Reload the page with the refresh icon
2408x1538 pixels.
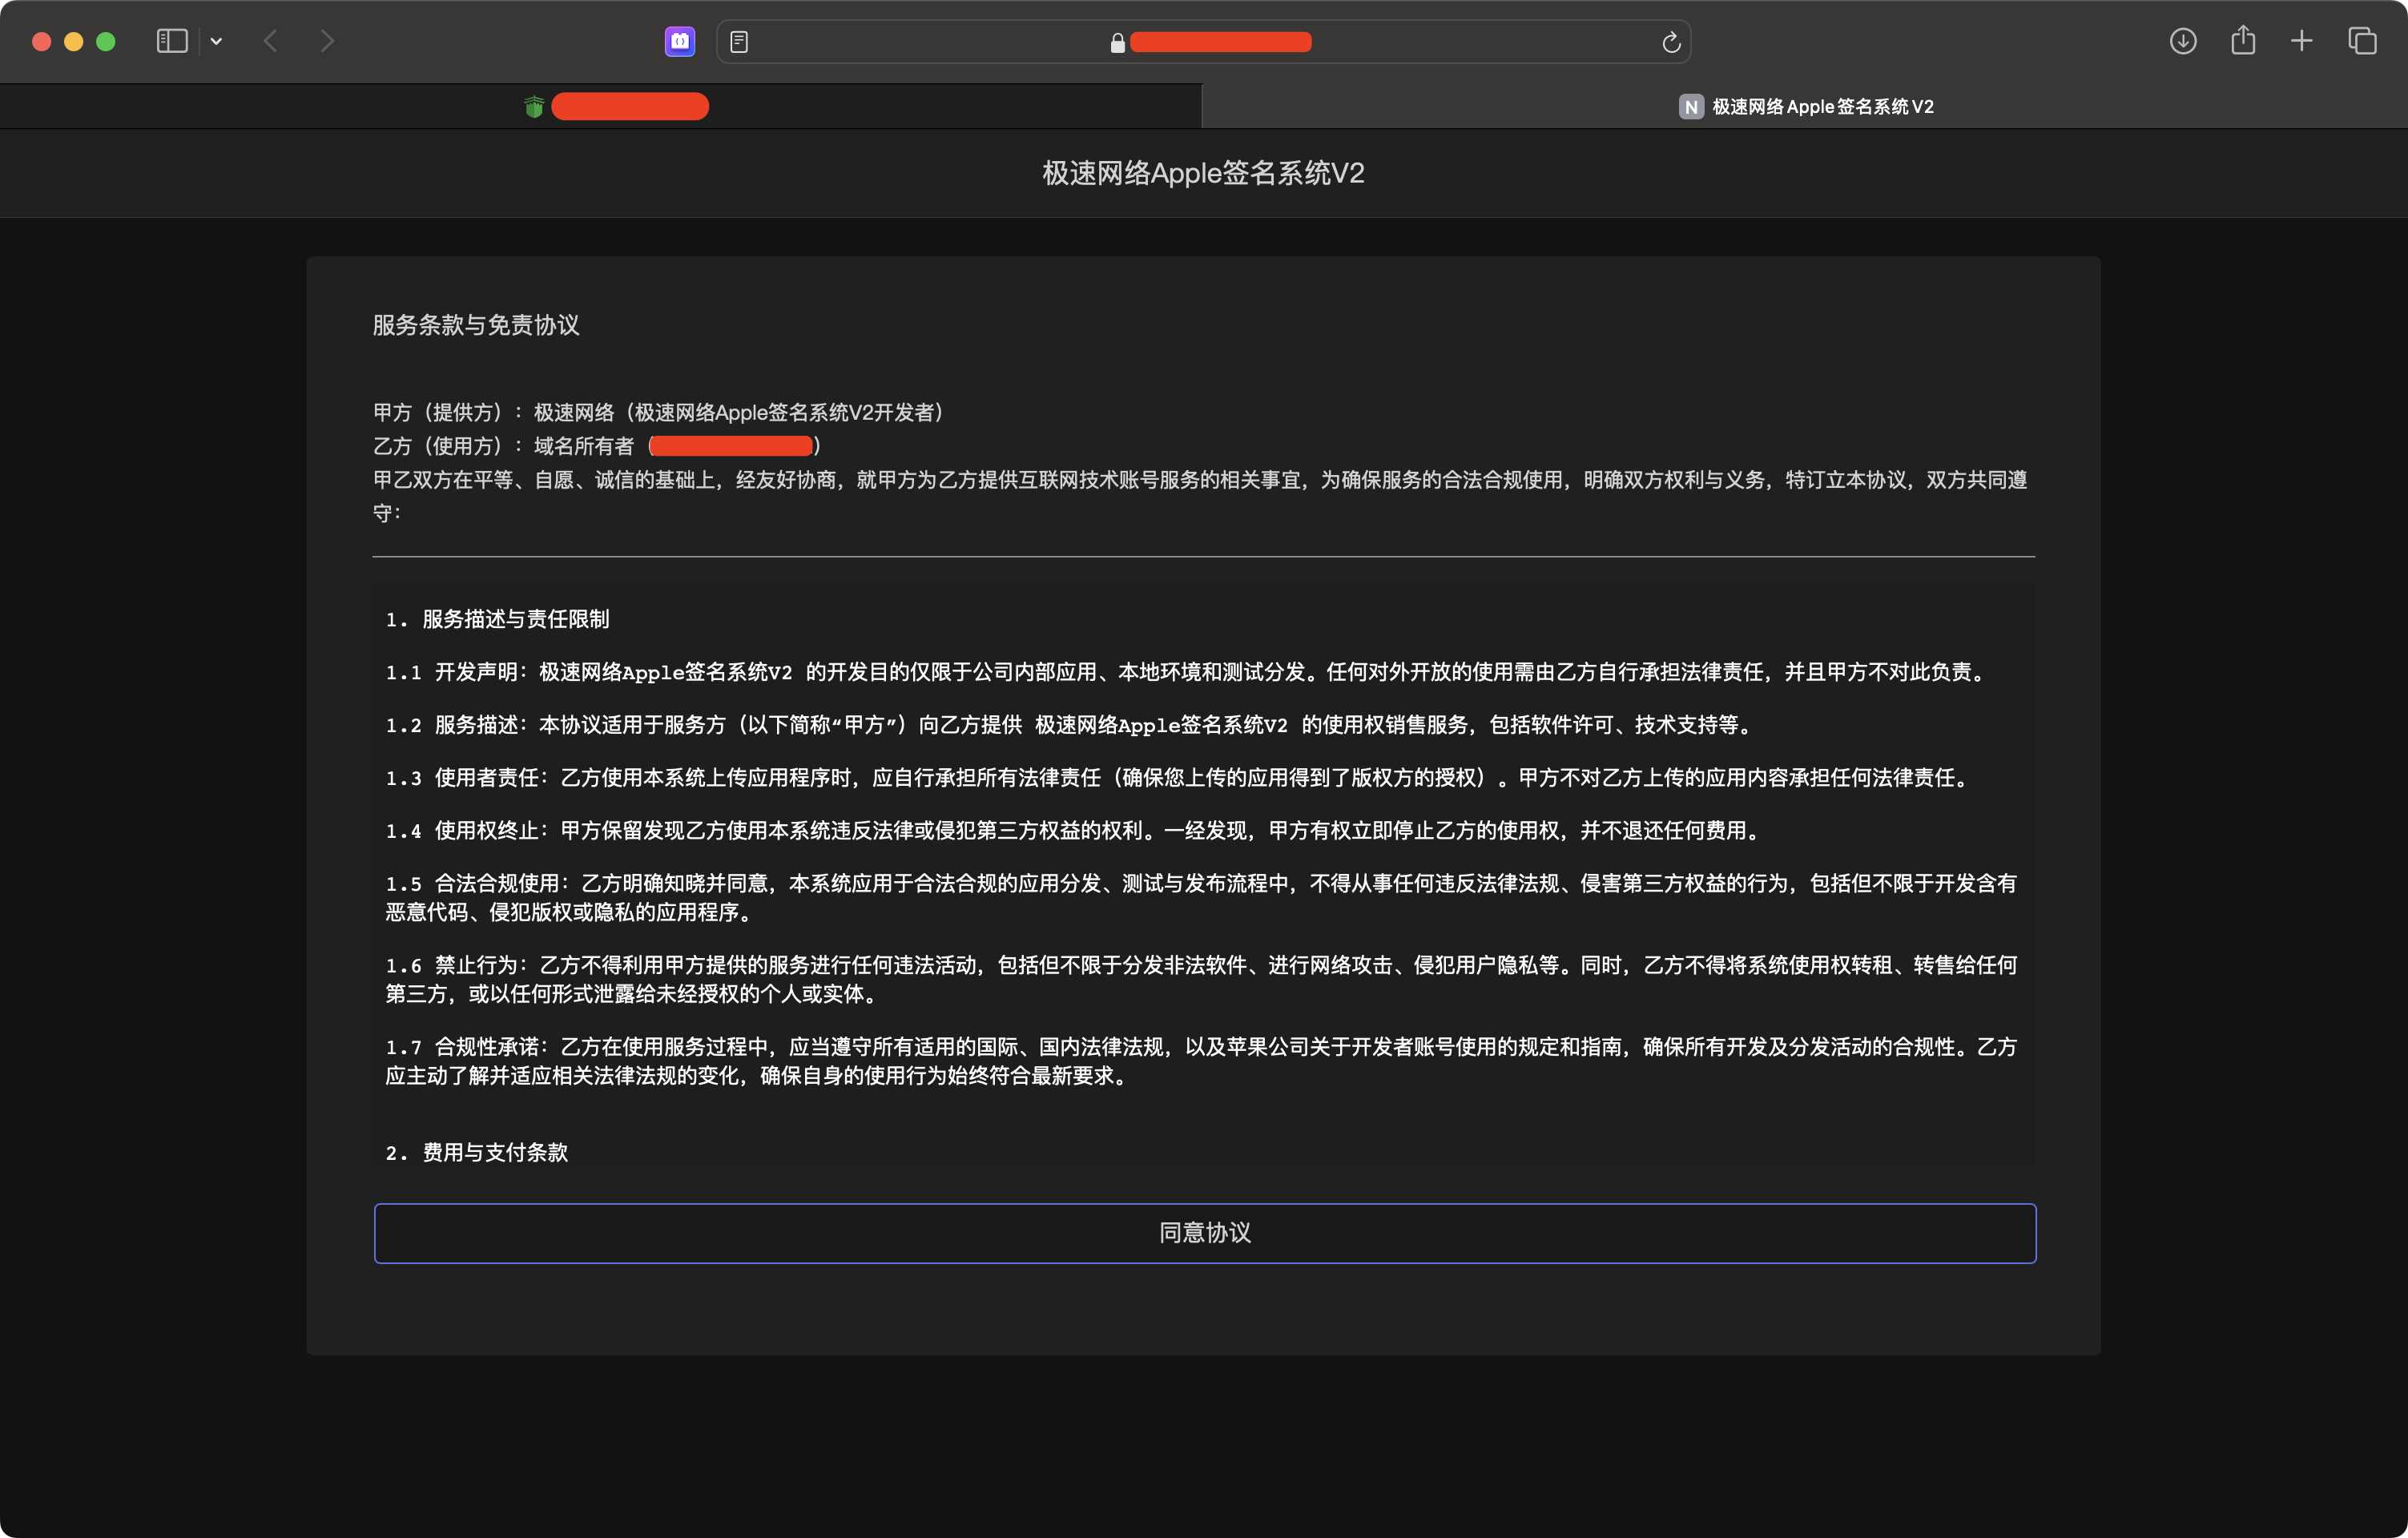pyautogui.click(x=1670, y=42)
